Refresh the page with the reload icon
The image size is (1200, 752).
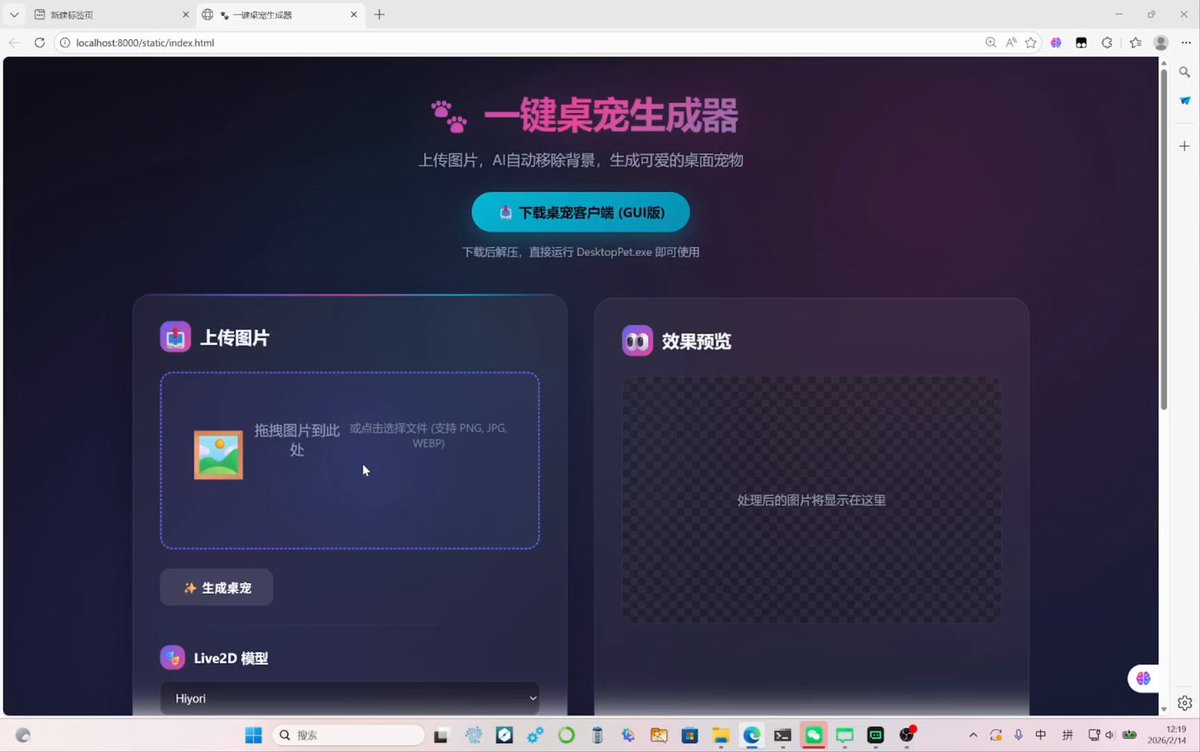39,43
